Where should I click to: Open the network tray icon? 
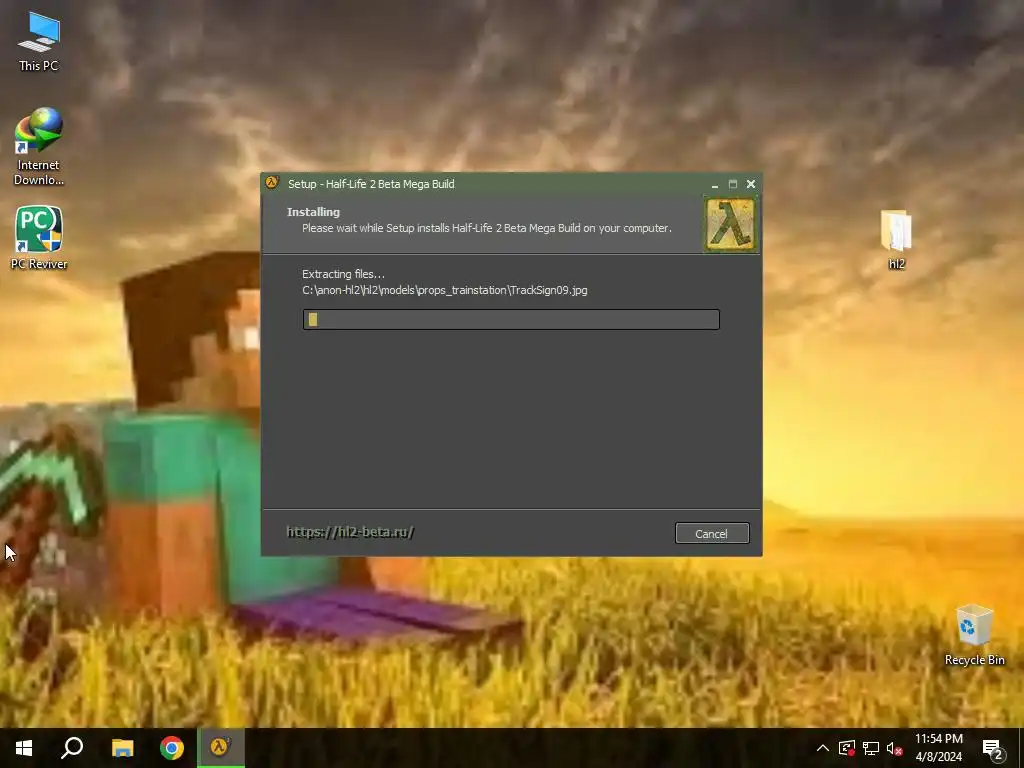click(x=871, y=748)
